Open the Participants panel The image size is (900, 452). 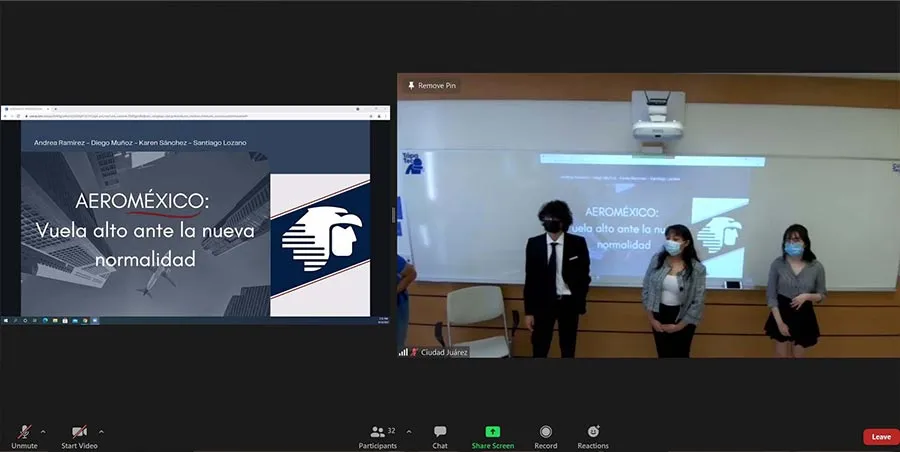tap(378, 436)
